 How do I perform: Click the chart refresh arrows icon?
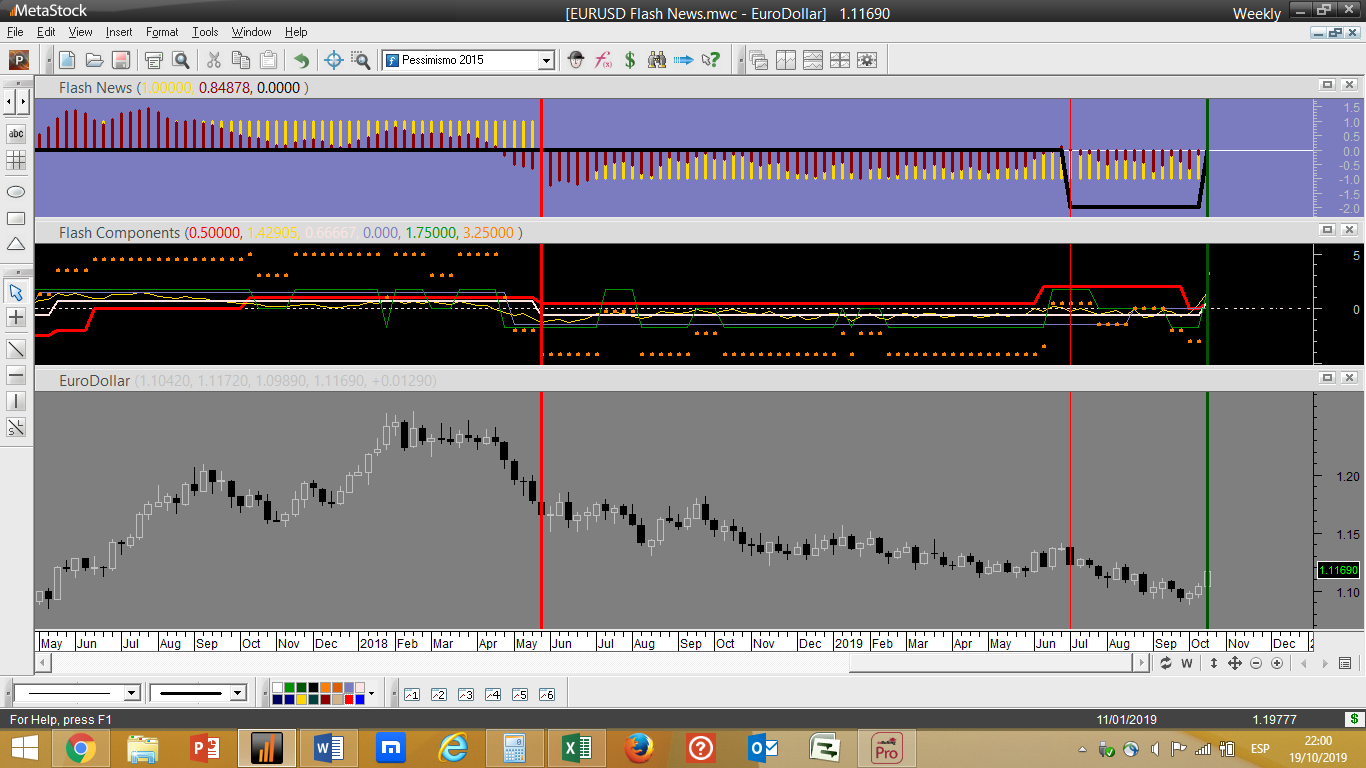(x=1166, y=663)
